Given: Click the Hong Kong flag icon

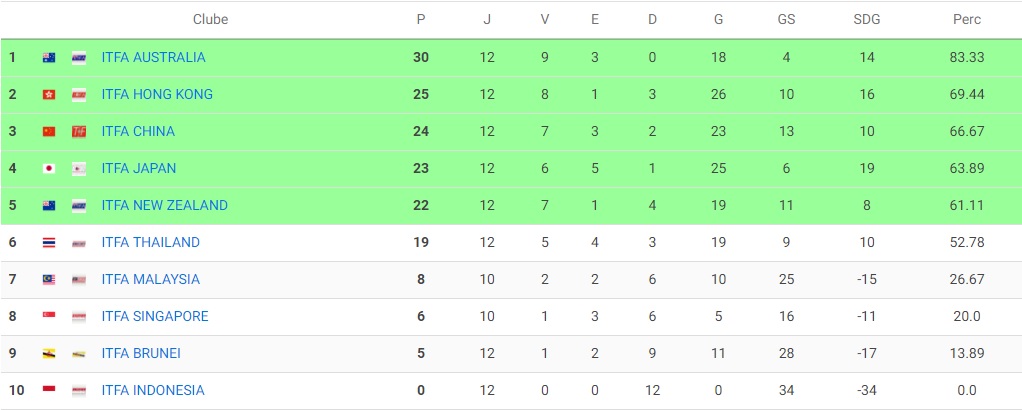Looking at the screenshot, I should pos(49,95).
